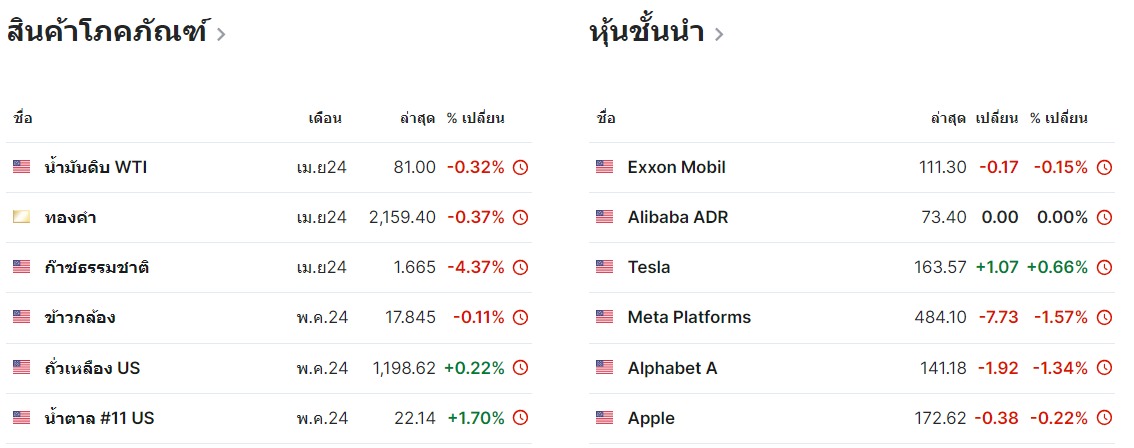Screen dimensions: 1134x448
Task: Open the ข้าวกล้อง commodity link
Action: click(x=80, y=317)
